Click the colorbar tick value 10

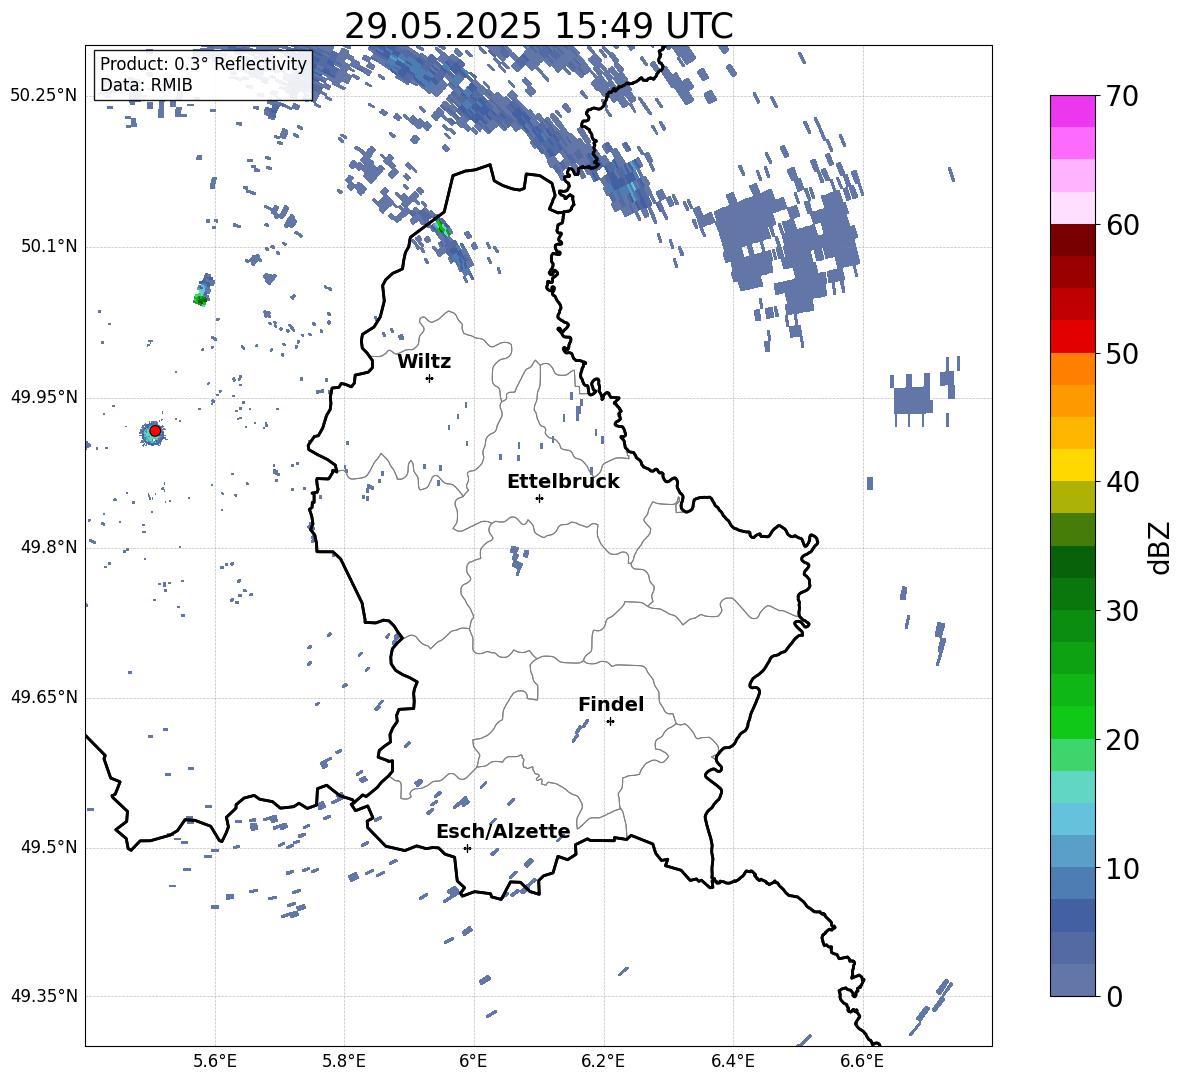1122,868
